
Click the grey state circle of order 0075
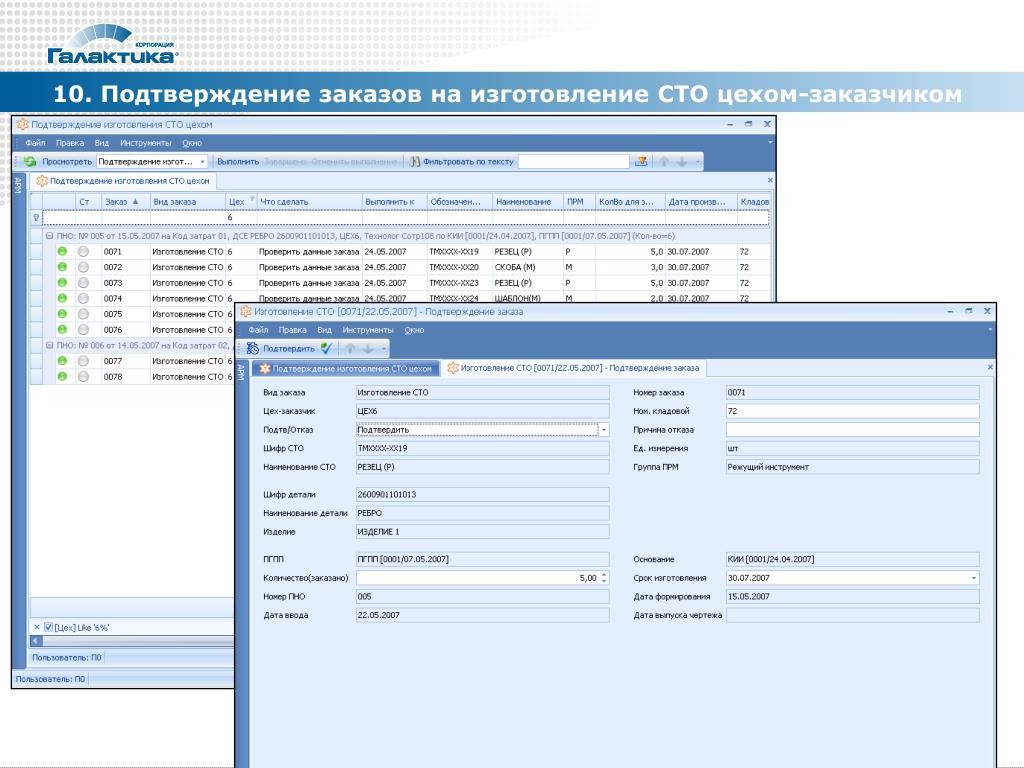pyautogui.click(x=83, y=314)
